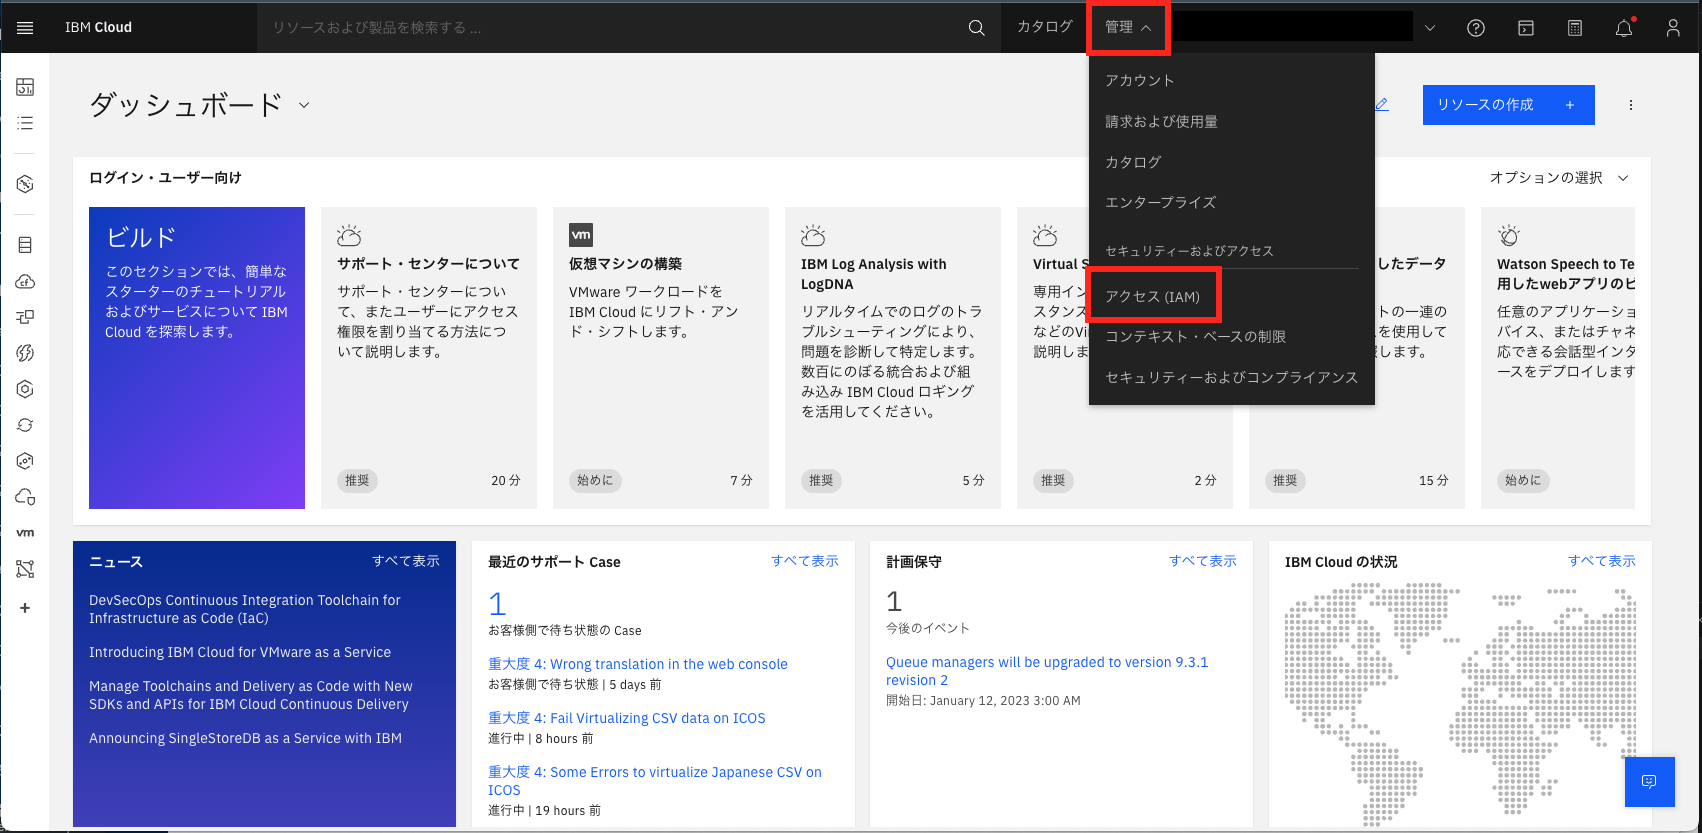Click the dashboard icon in the sidebar
1702x833 pixels.
tap(25, 87)
